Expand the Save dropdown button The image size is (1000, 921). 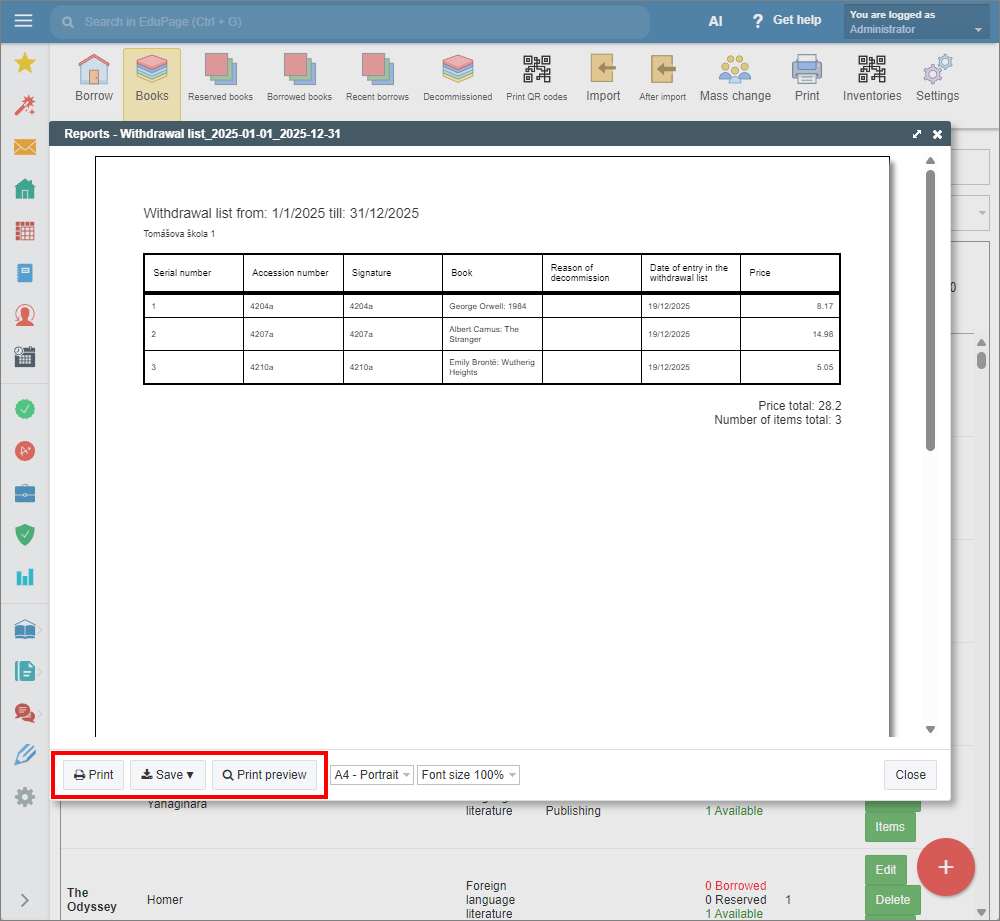[167, 775]
